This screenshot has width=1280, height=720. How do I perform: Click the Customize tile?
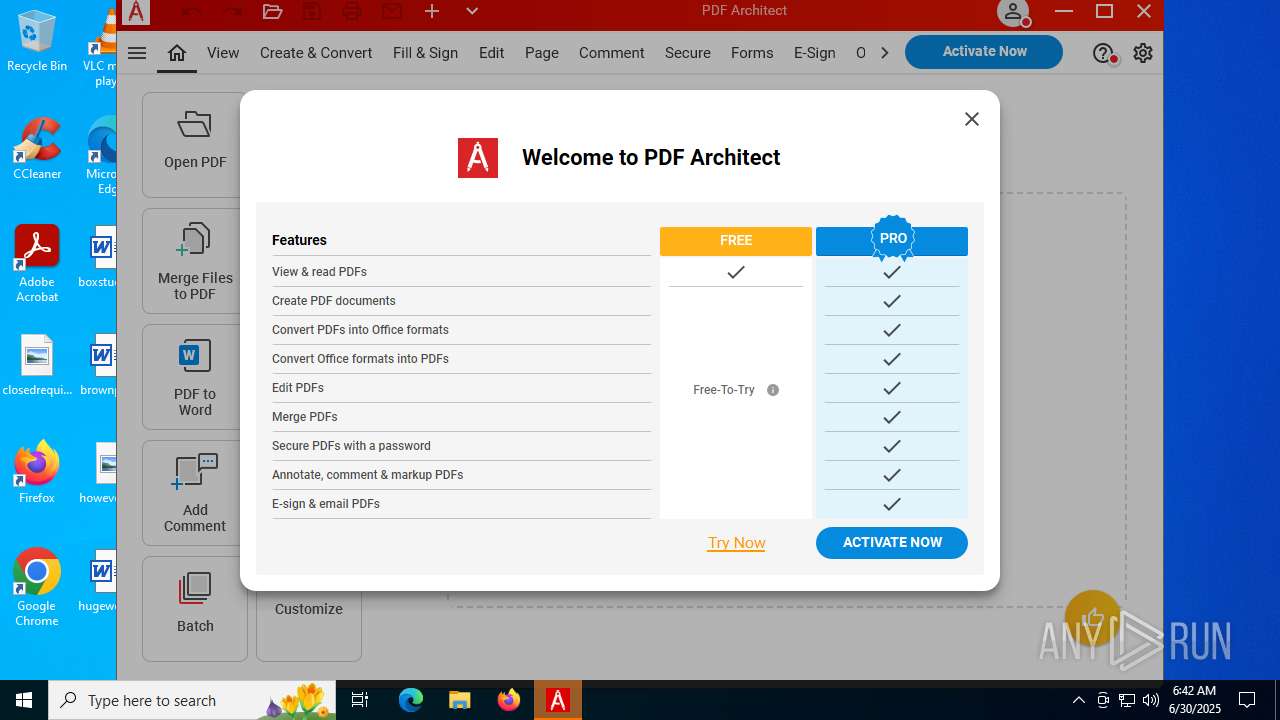309,609
